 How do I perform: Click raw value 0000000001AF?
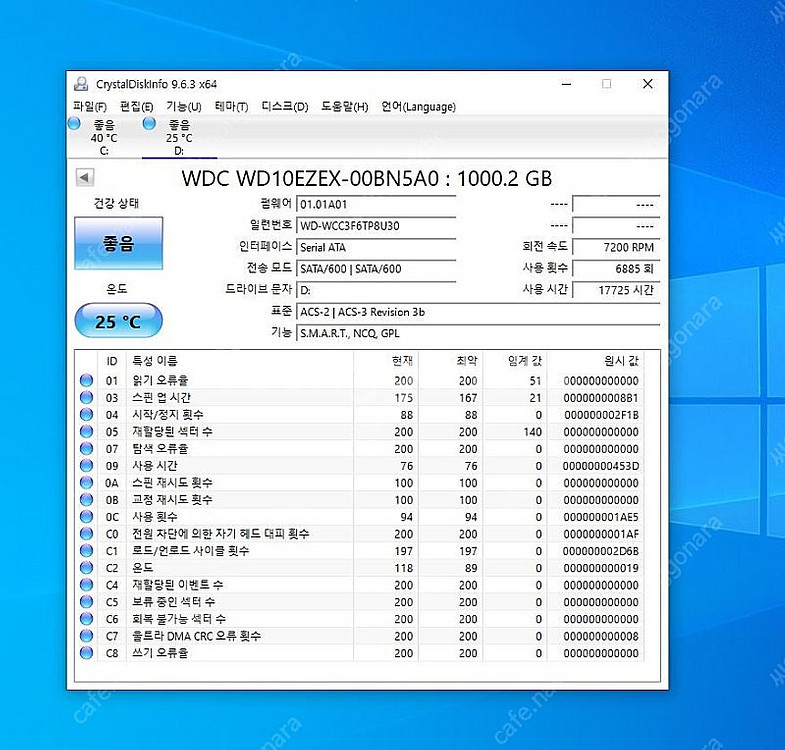click(x=601, y=534)
